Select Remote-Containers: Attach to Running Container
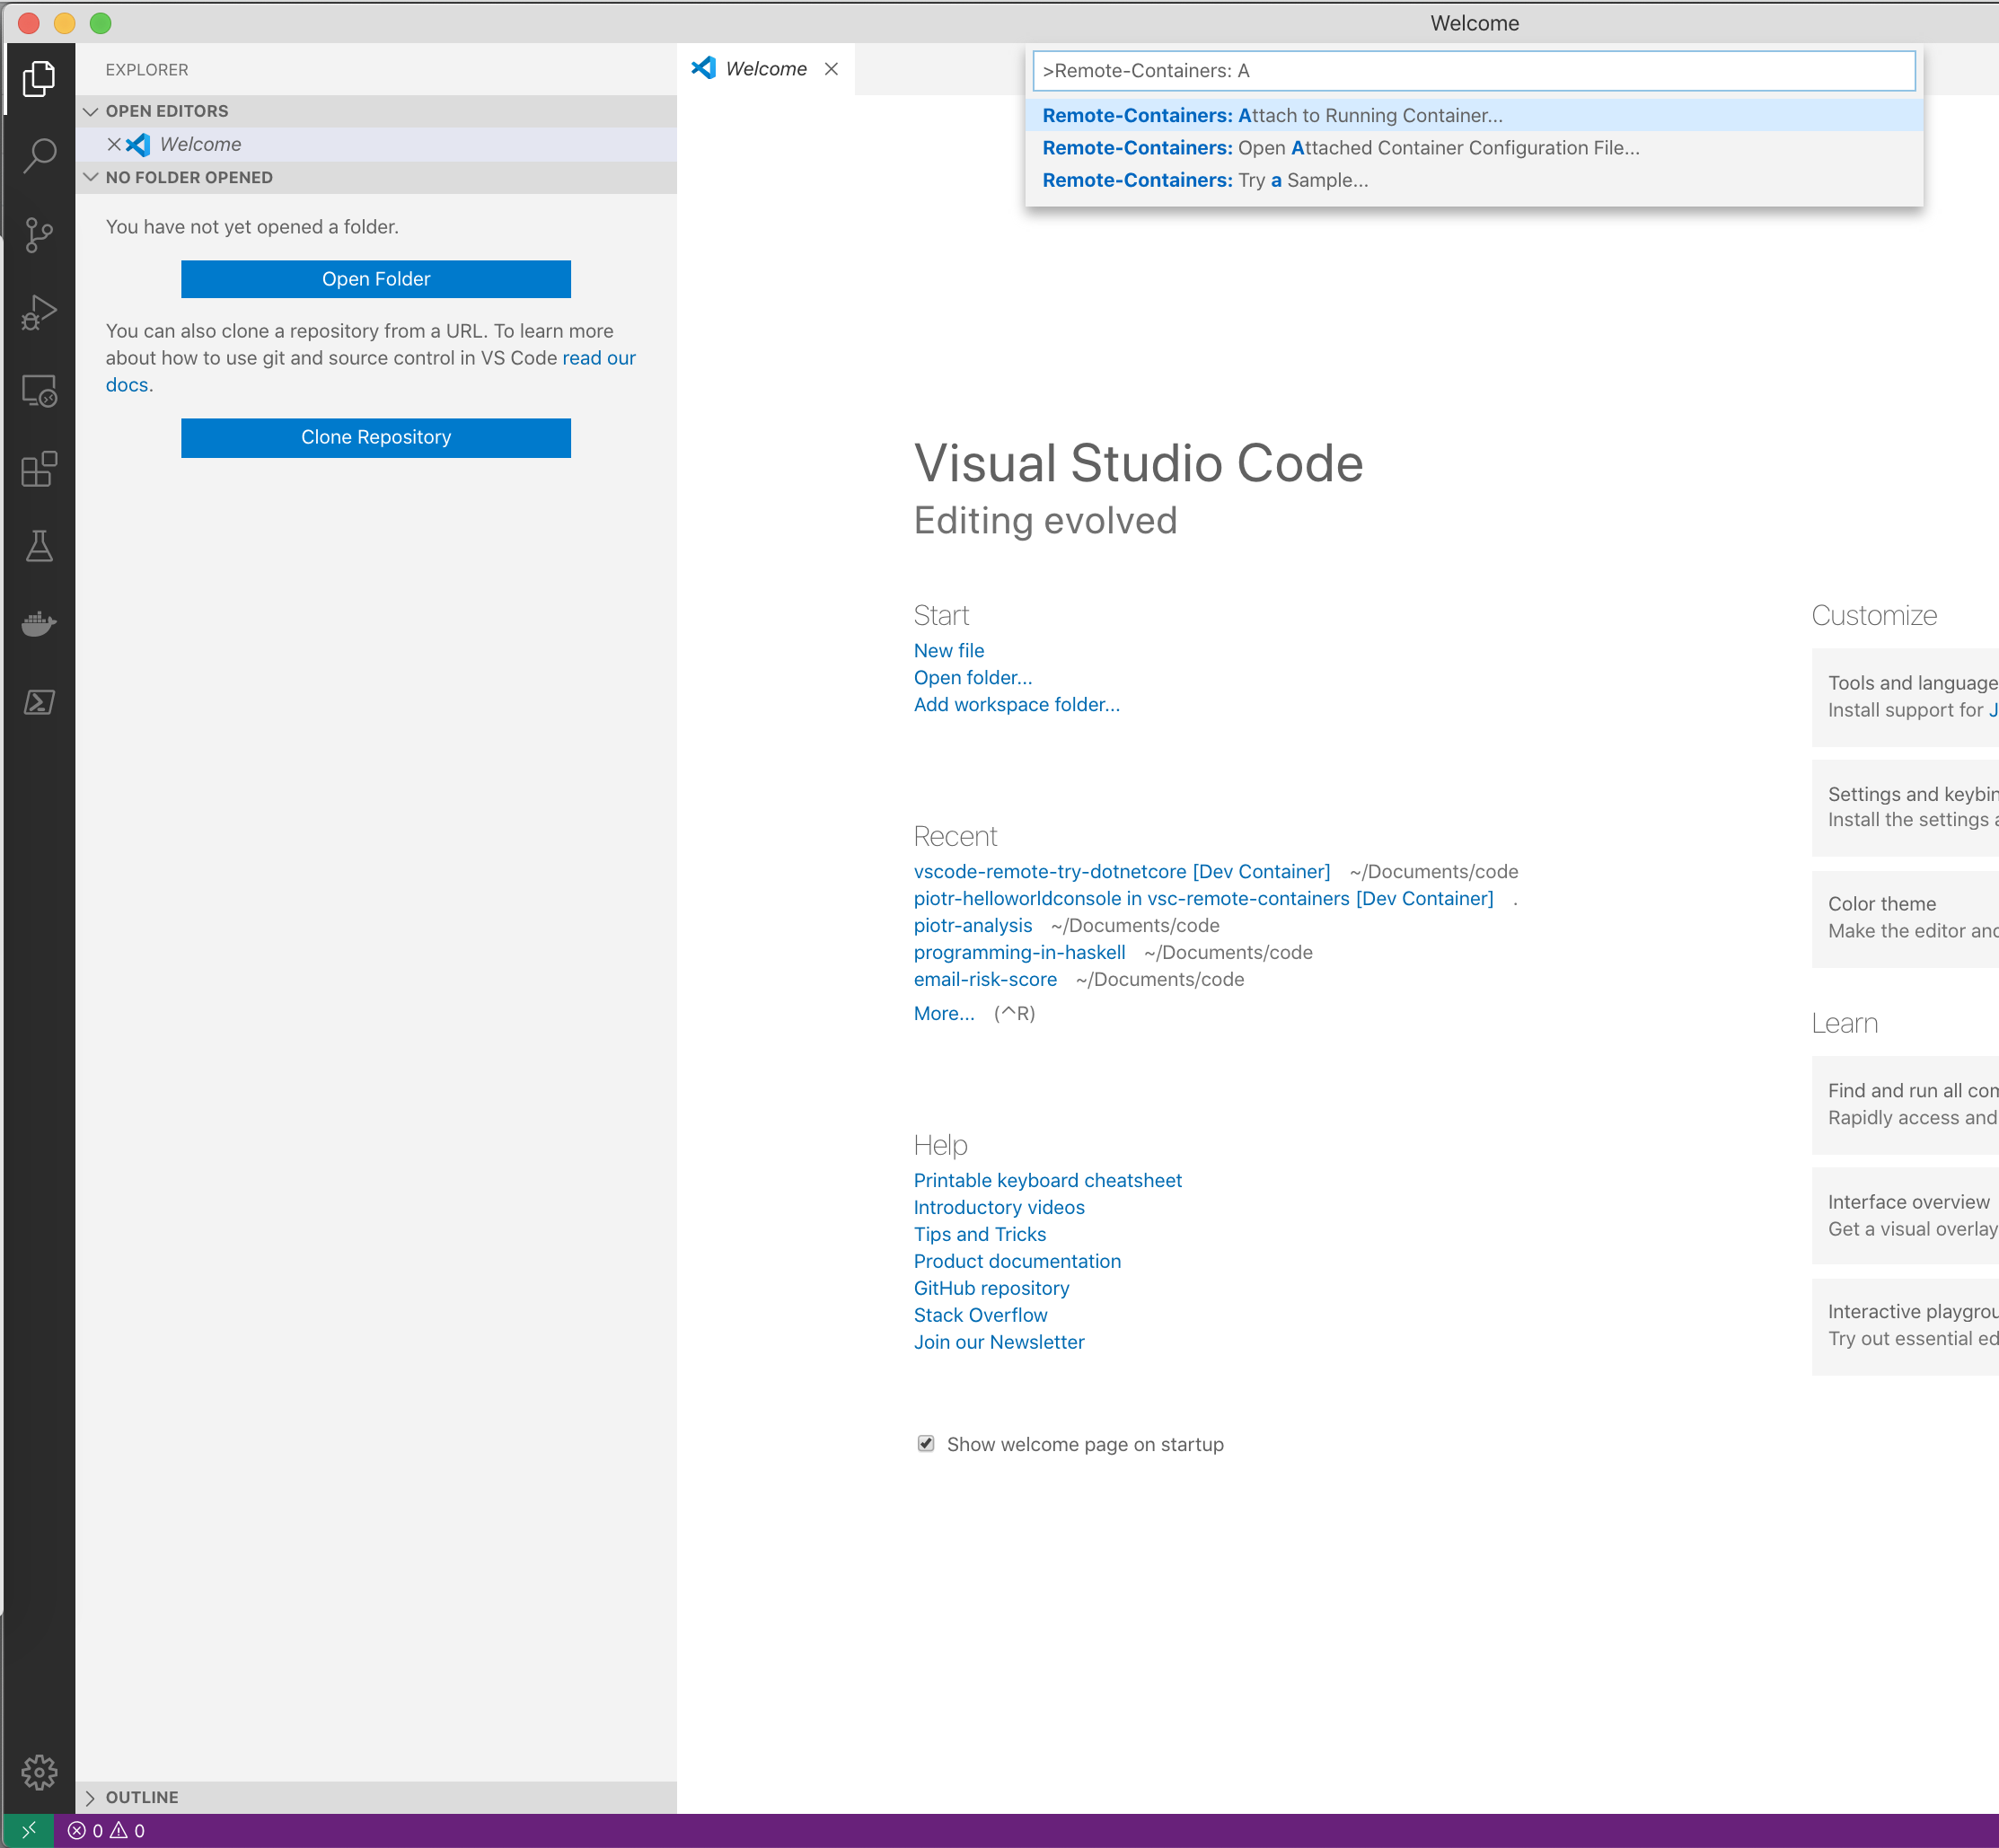Screen dimensions: 1999x1848 point(1273,115)
